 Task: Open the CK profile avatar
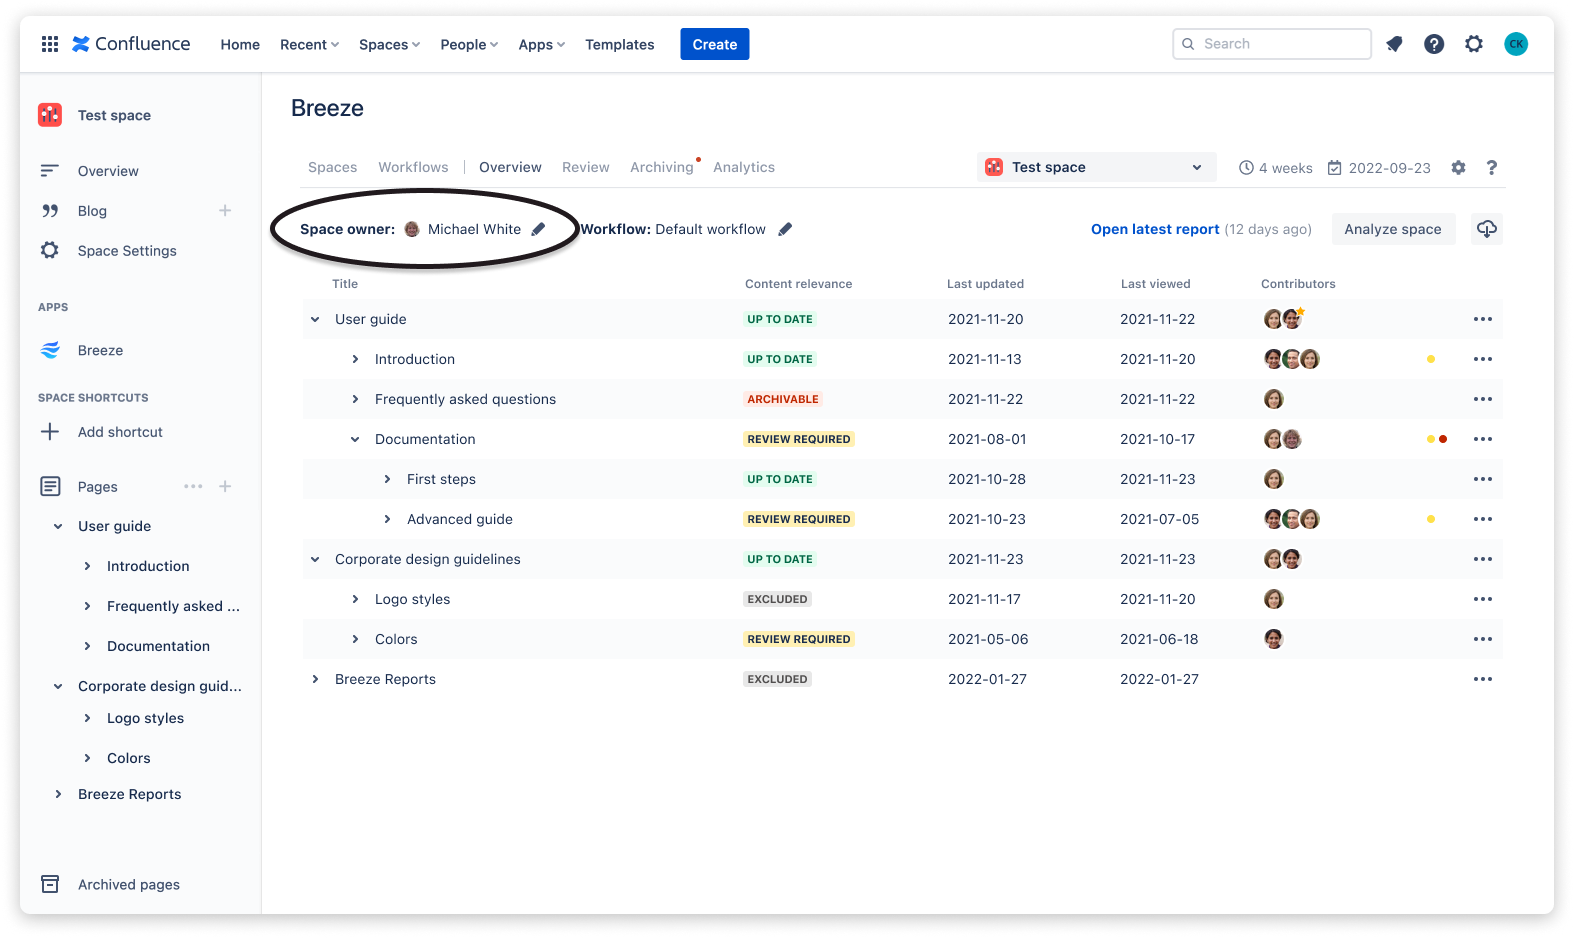click(1516, 44)
